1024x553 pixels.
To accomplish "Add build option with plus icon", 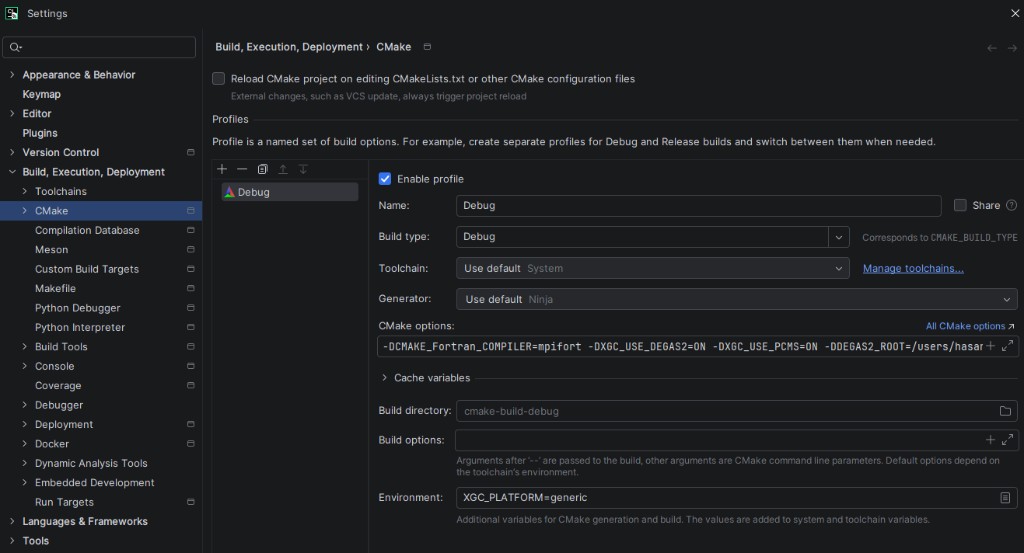I will 991,439.
